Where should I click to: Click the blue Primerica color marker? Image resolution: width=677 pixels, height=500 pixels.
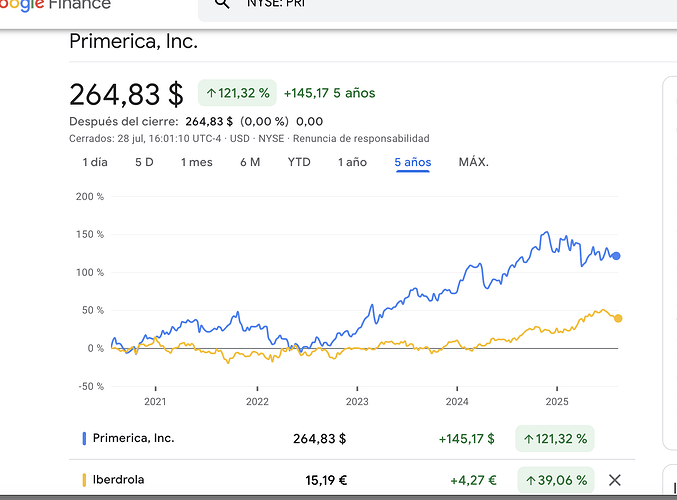tap(83, 438)
